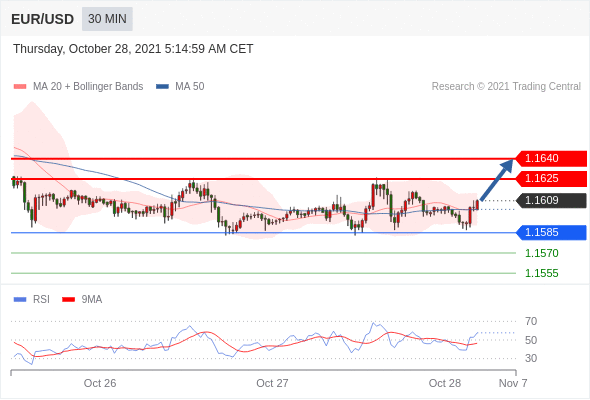Click the green 1.1555 support label
The image size is (590, 400).
[x=541, y=273]
